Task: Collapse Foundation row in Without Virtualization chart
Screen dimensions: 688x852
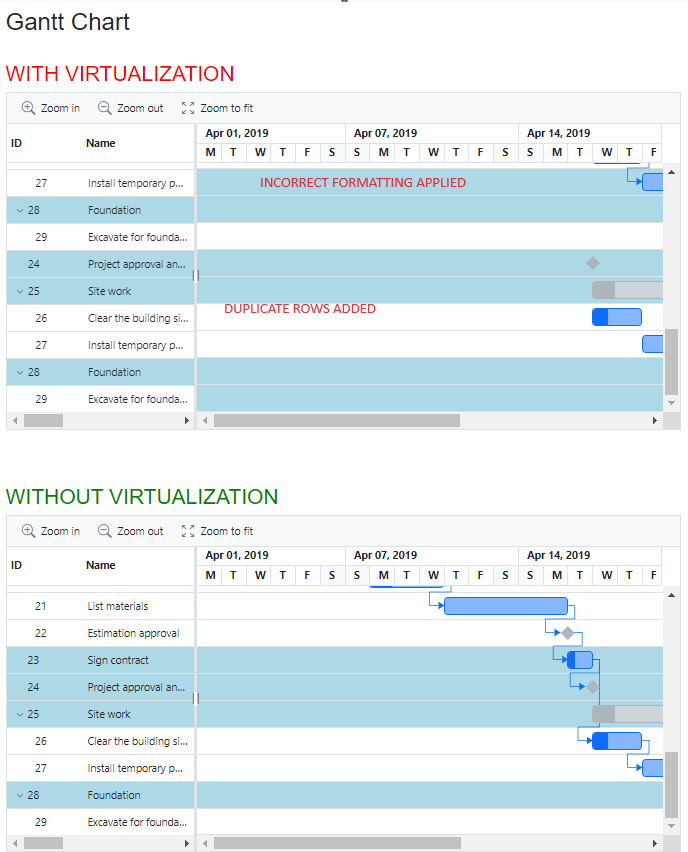Action: coord(20,795)
